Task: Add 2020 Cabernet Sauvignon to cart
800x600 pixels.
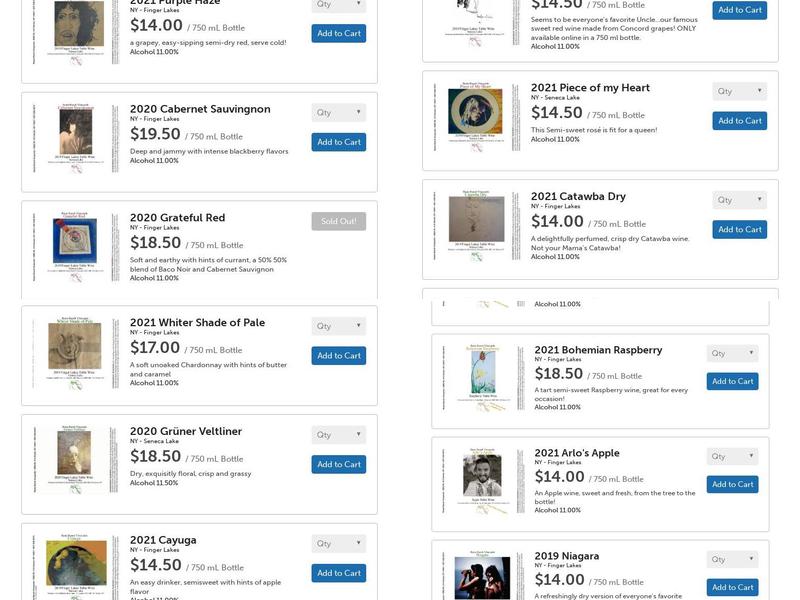Action: tap(338, 142)
